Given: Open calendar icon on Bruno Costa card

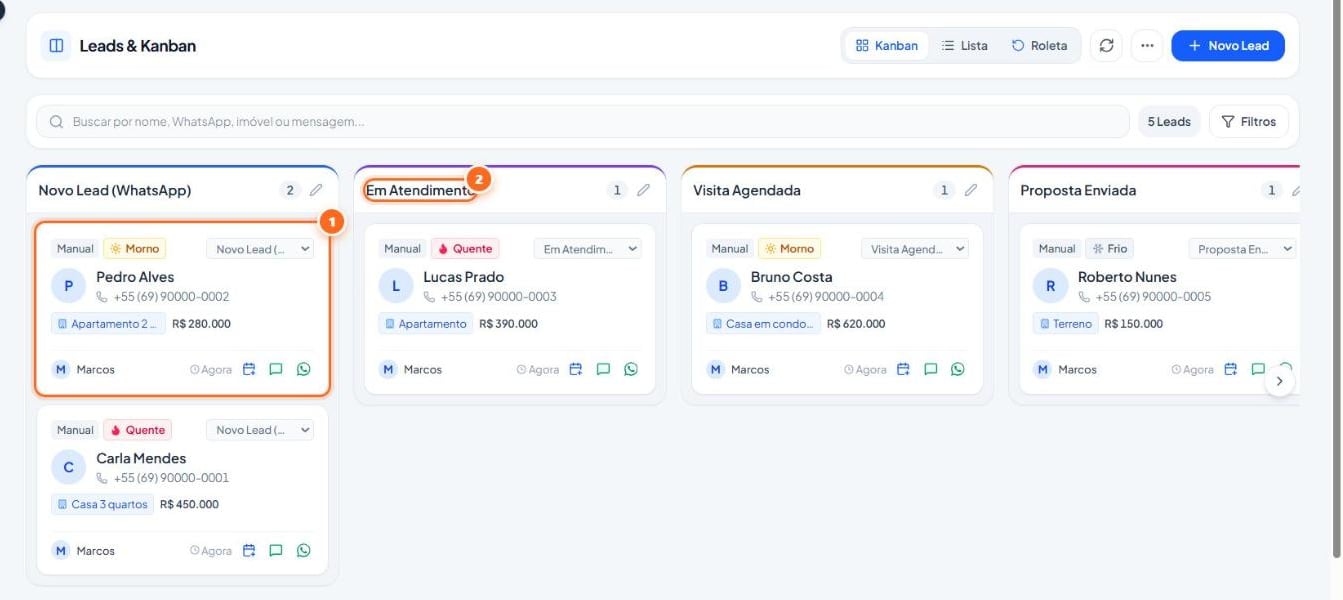Looking at the screenshot, I should 903,369.
